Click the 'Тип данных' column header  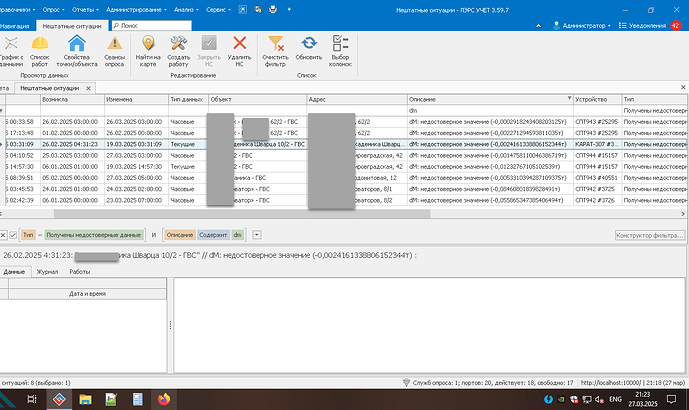[x=188, y=99]
